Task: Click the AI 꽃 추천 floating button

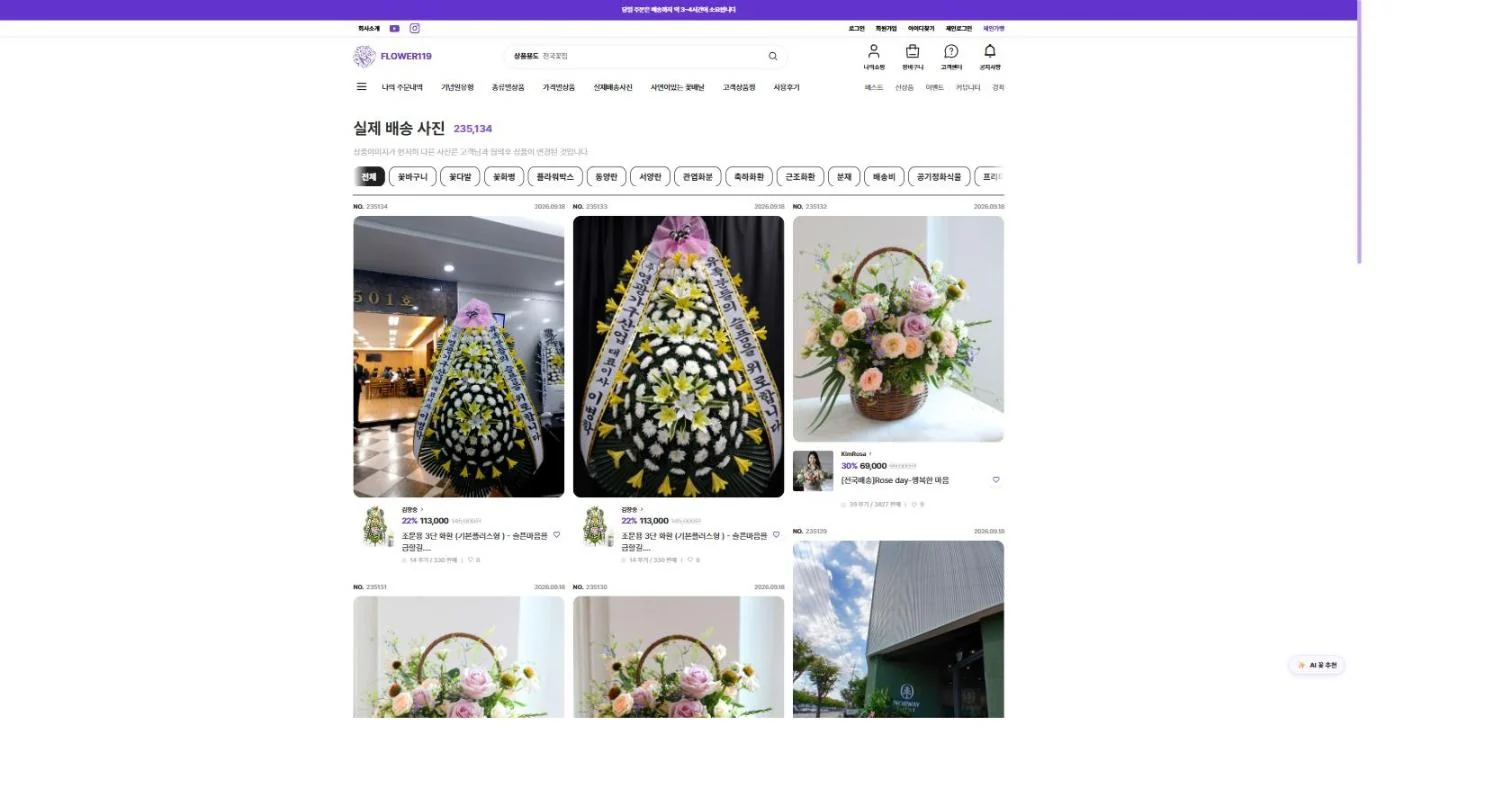Action: [1317, 665]
